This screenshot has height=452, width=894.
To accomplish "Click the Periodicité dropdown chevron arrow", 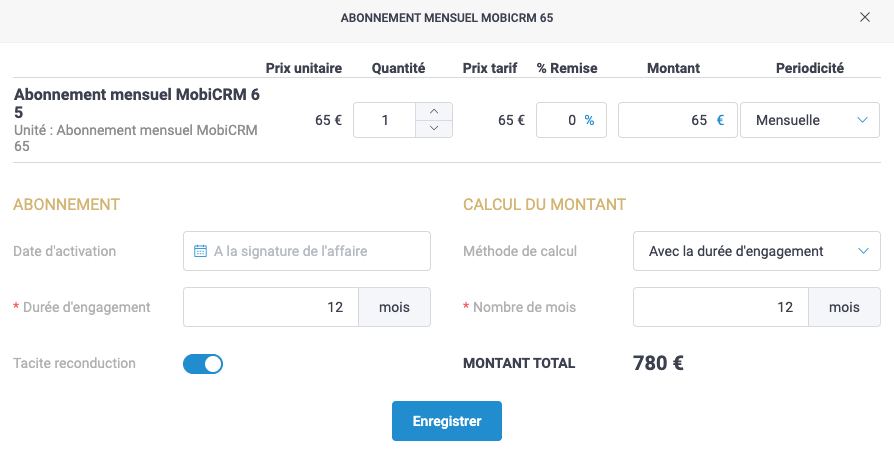I will (x=863, y=120).
